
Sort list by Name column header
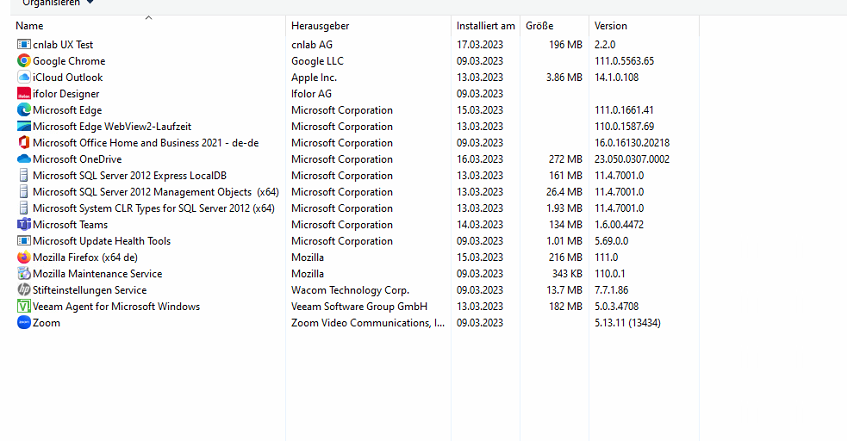click(x=30, y=25)
